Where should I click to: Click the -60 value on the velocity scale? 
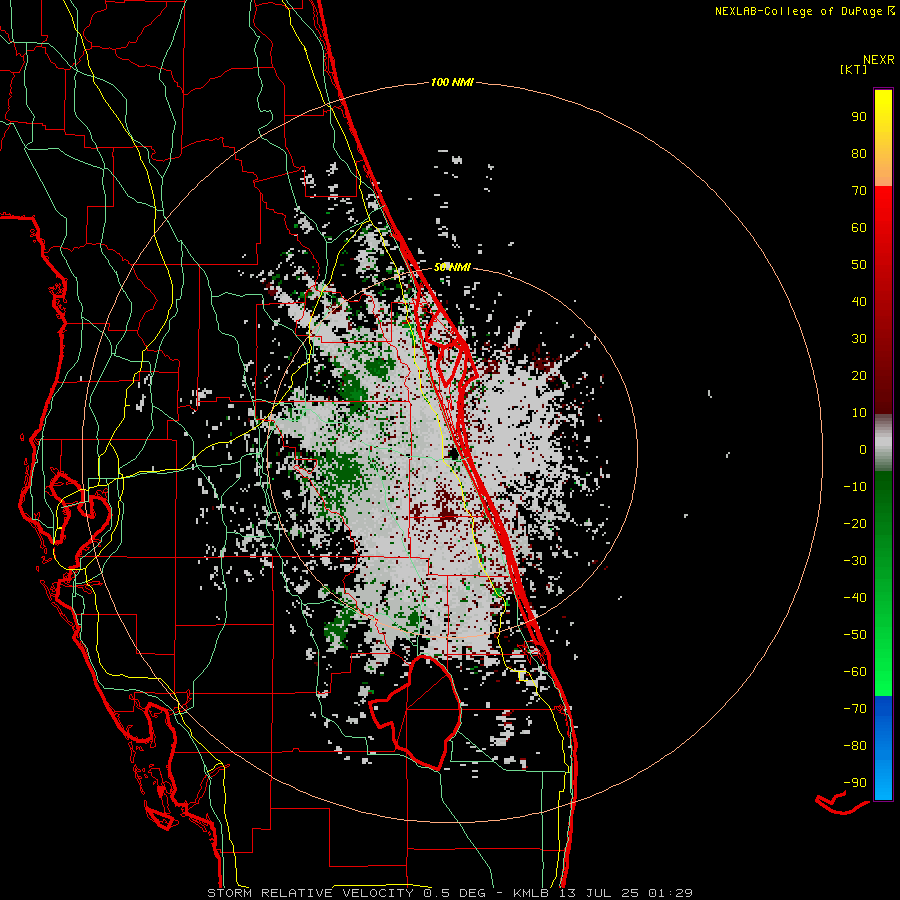click(855, 672)
